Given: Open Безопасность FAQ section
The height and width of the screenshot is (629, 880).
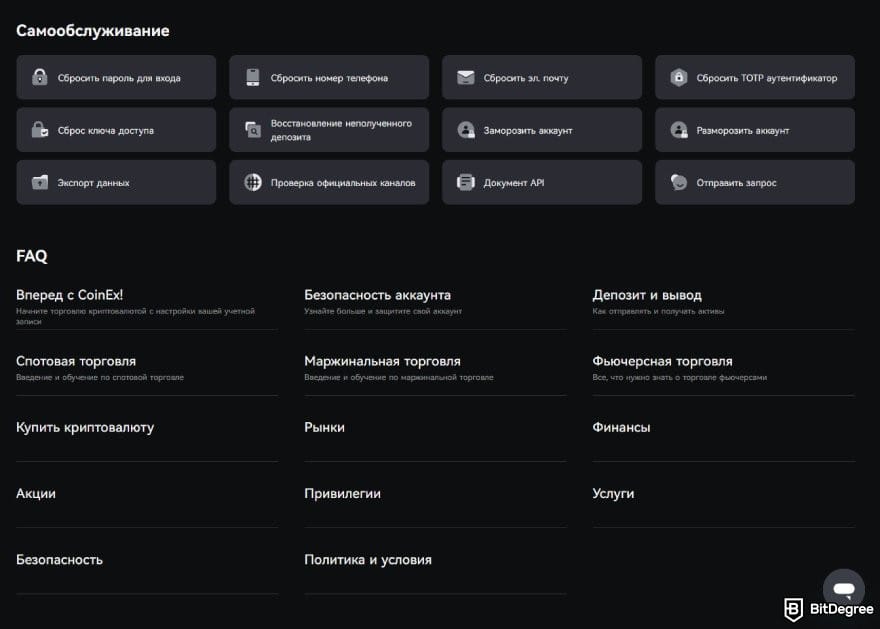Looking at the screenshot, I should tap(59, 559).
